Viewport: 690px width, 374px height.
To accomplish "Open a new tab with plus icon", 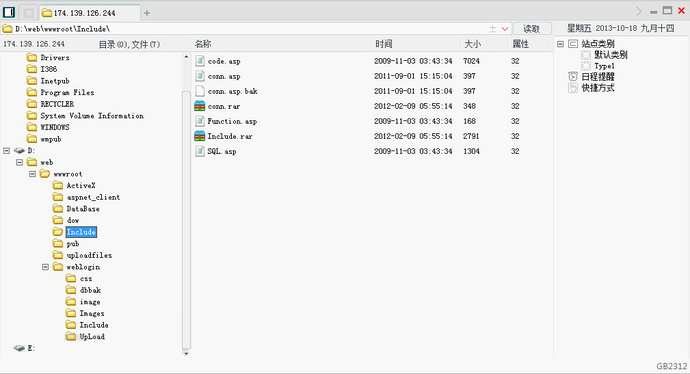I will click(147, 13).
